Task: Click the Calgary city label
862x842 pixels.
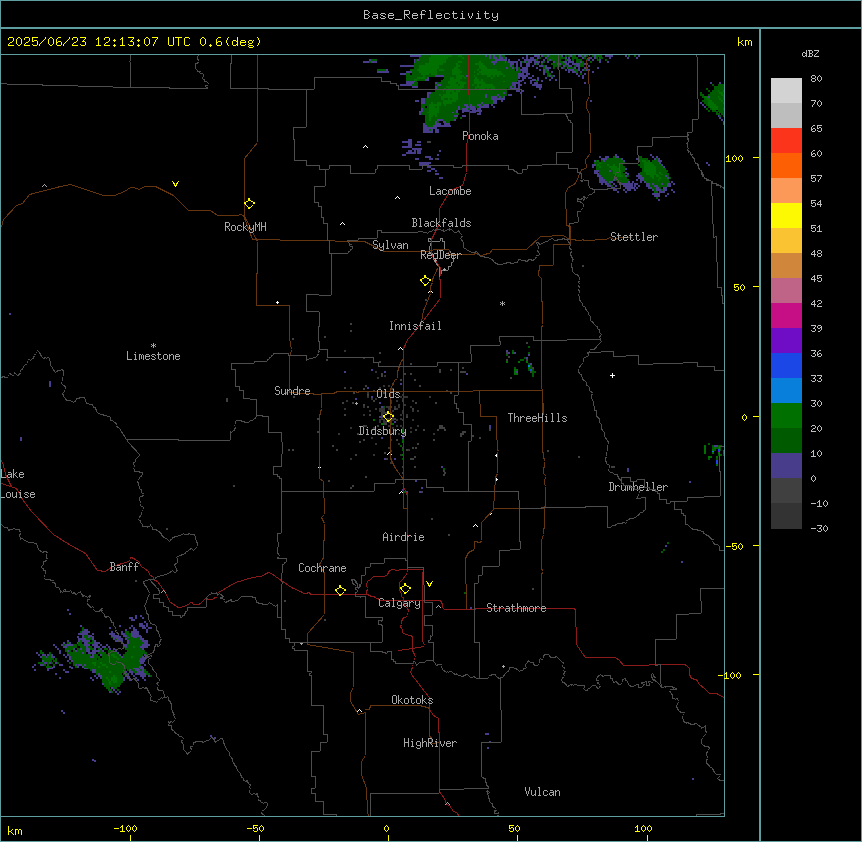Action: pos(399,603)
